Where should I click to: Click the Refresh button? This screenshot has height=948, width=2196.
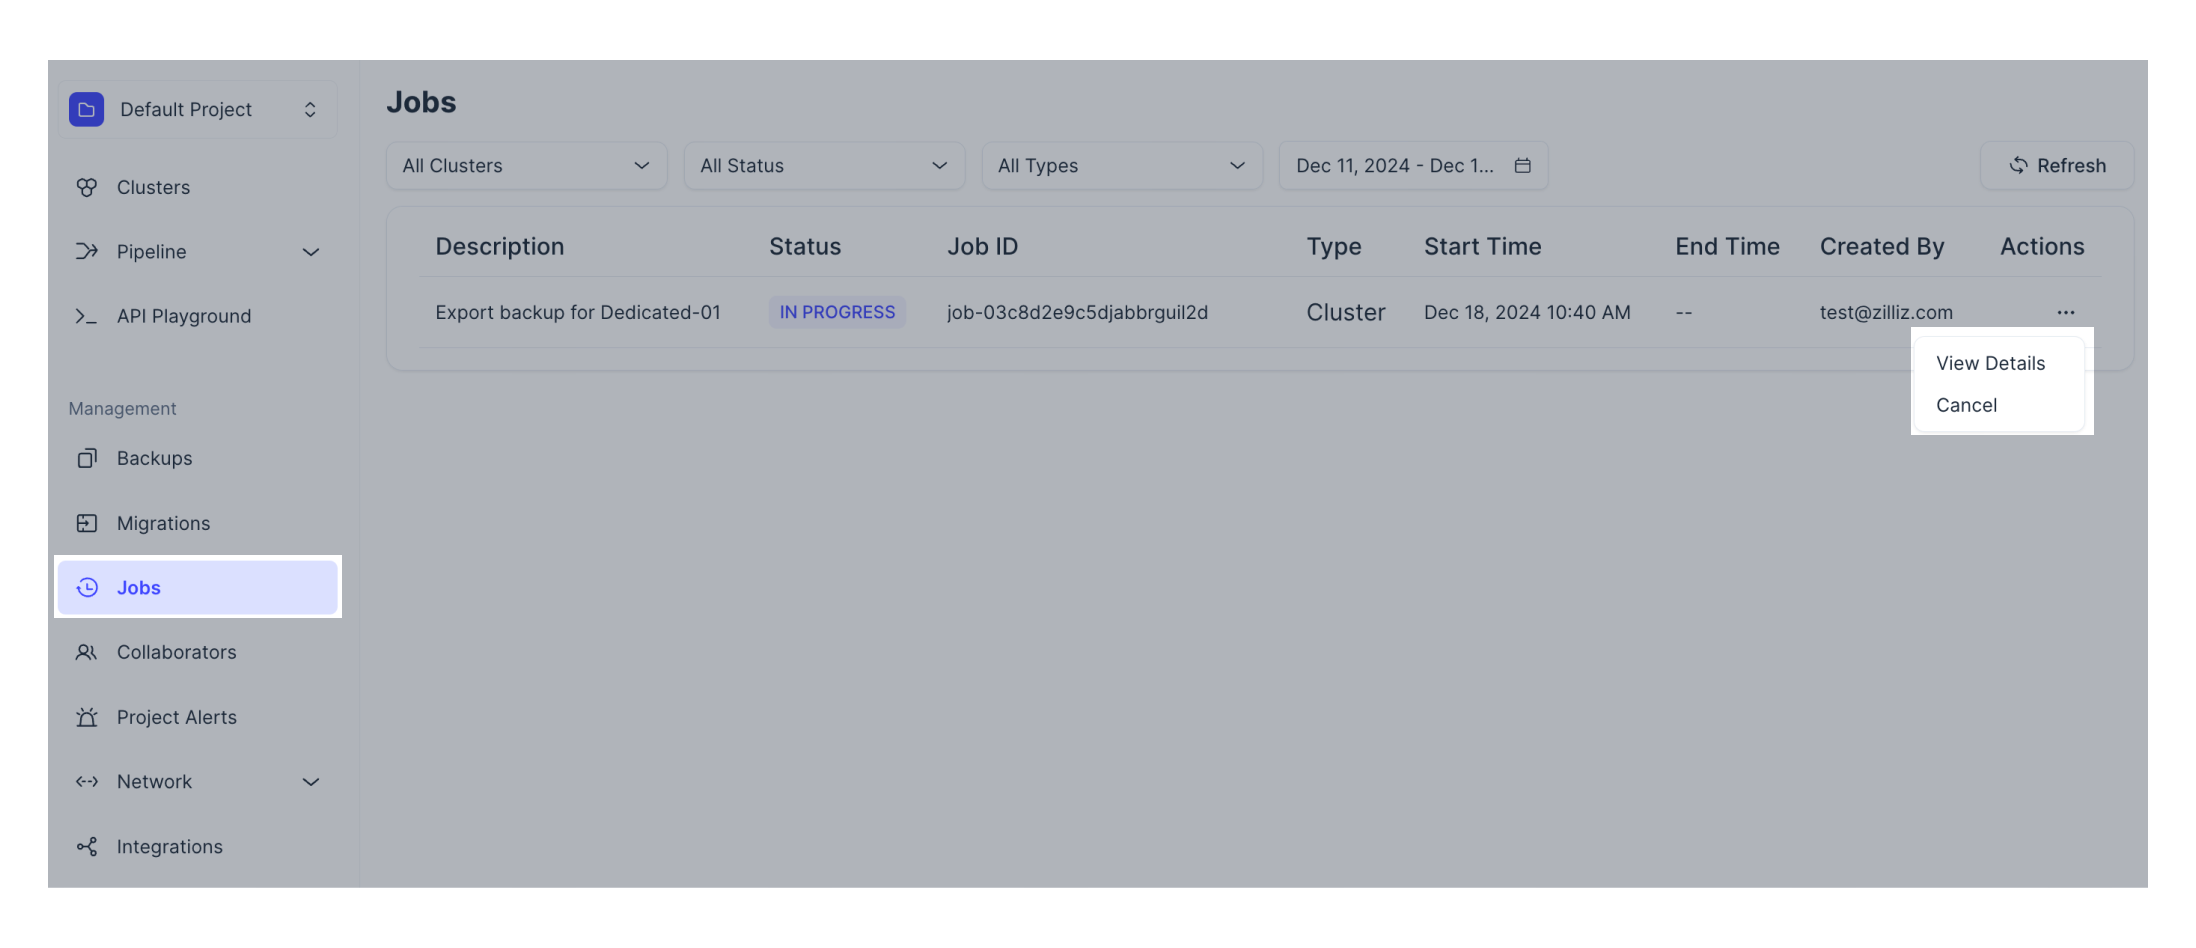pos(2056,165)
